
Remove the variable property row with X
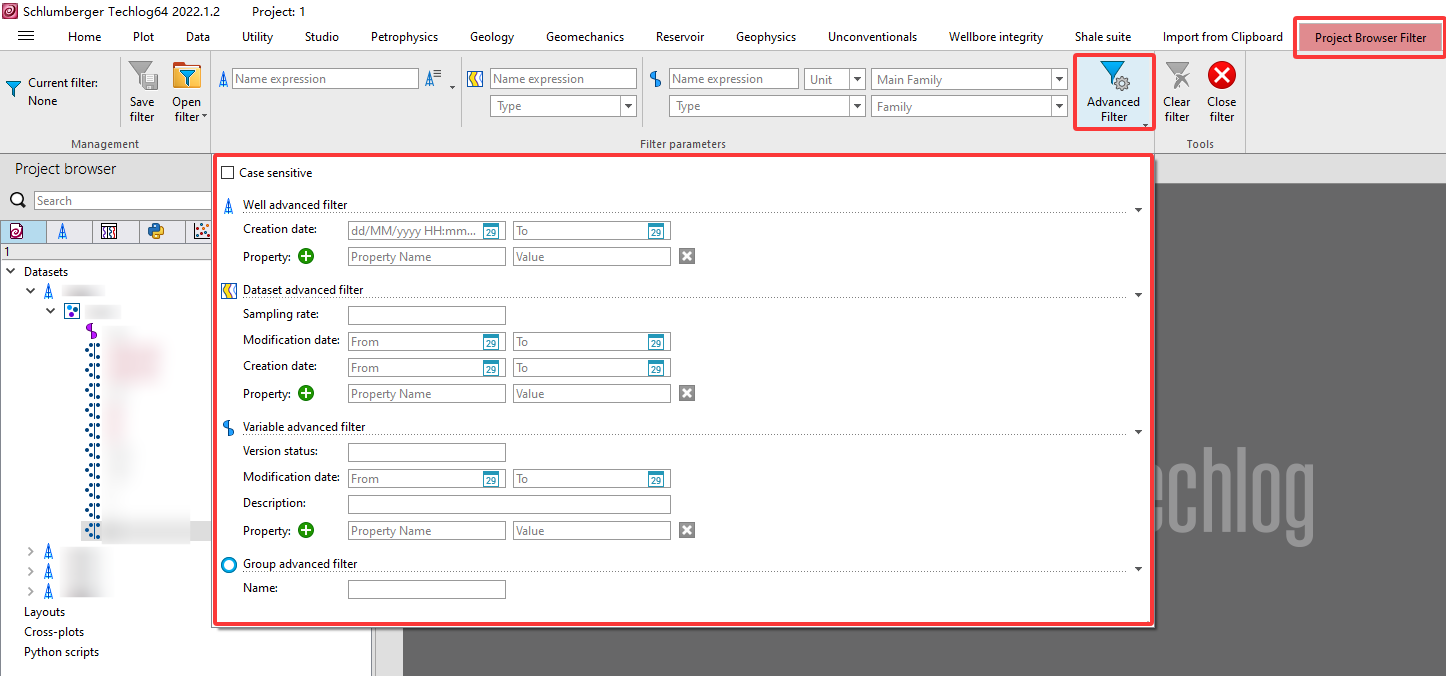[687, 531]
